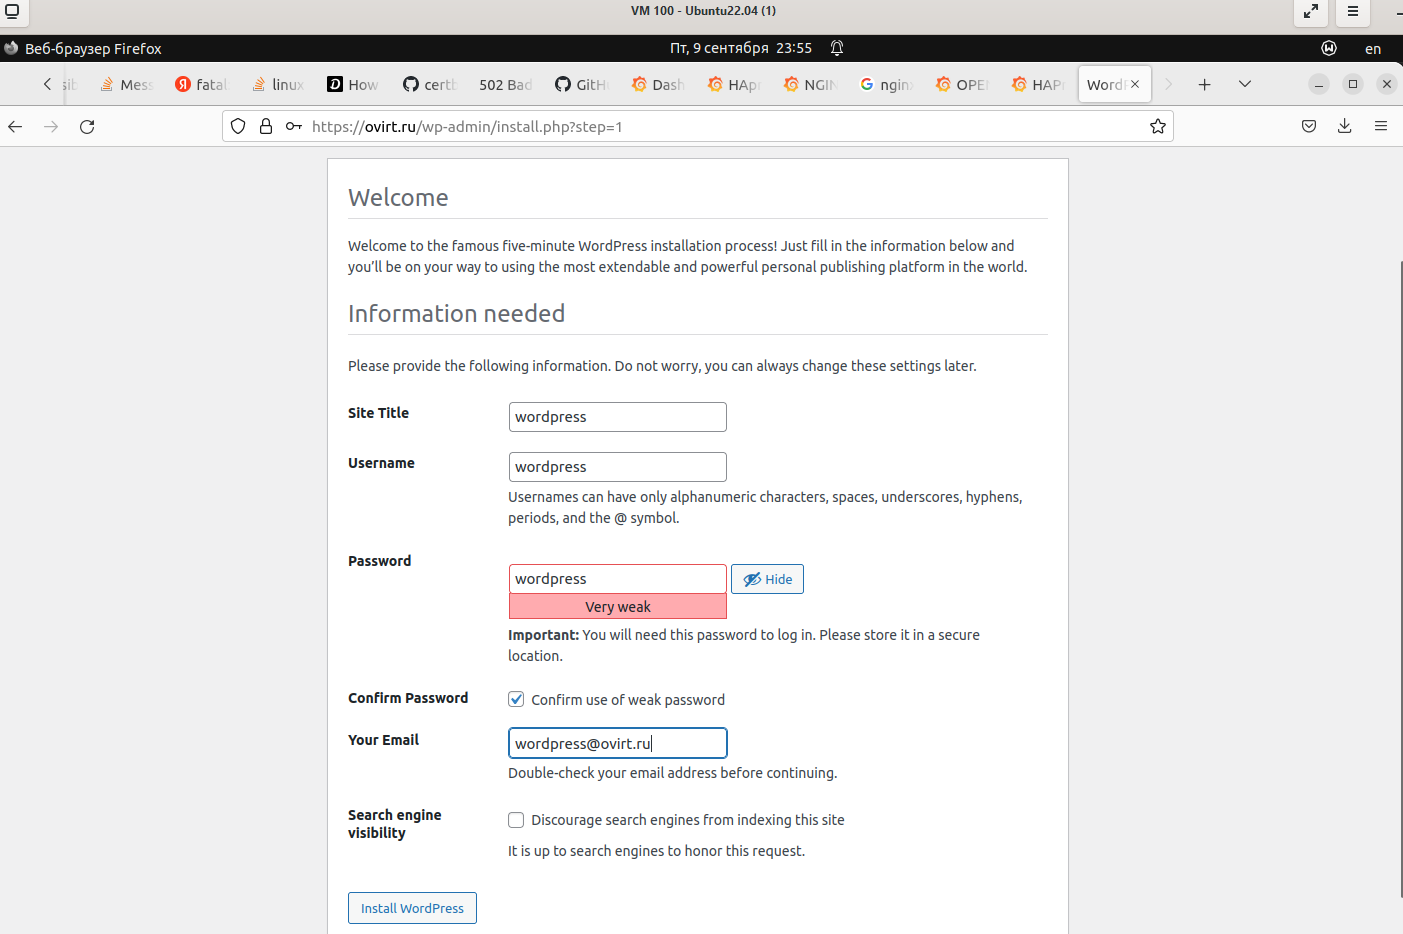Click the Username input field
The width and height of the screenshot is (1403, 934).
tap(617, 467)
